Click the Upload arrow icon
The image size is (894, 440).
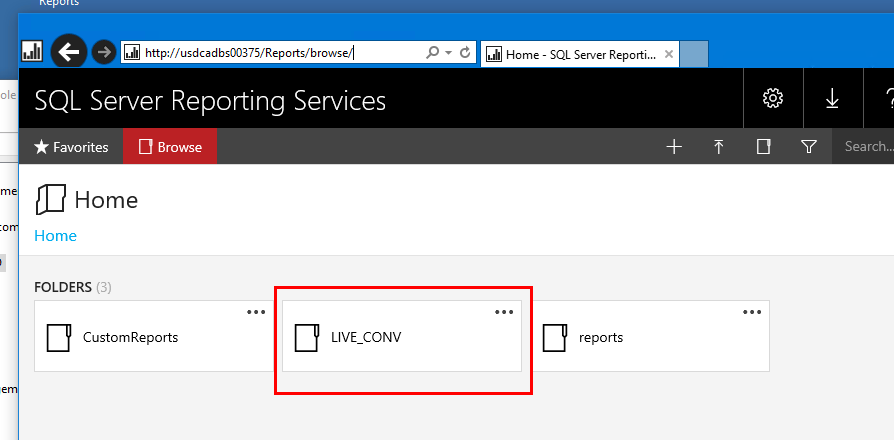(x=719, y=147)
